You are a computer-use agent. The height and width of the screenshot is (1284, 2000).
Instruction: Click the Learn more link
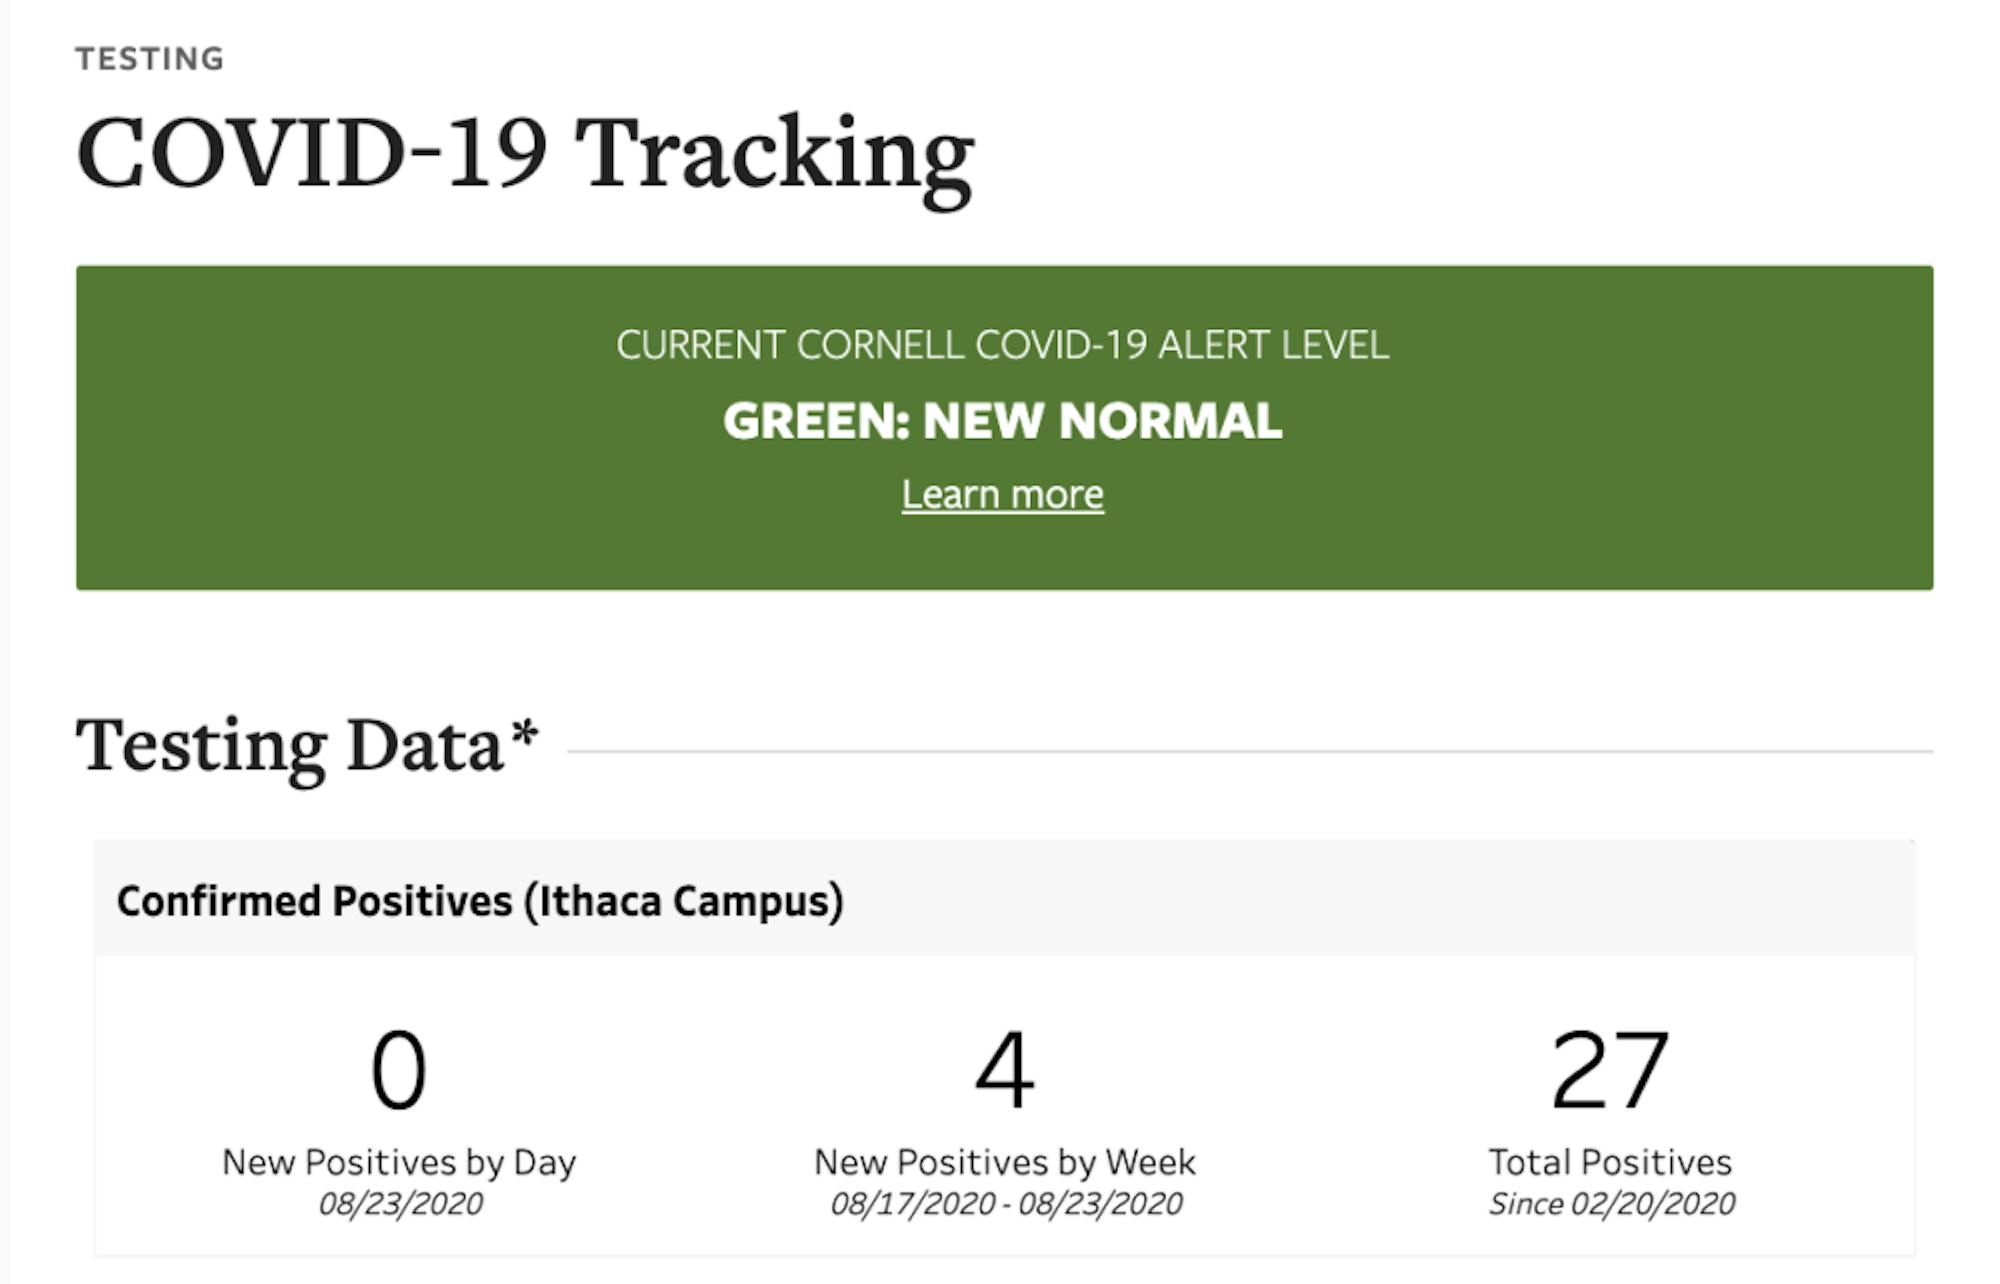pyautogui.click(x=1002, y=495)
